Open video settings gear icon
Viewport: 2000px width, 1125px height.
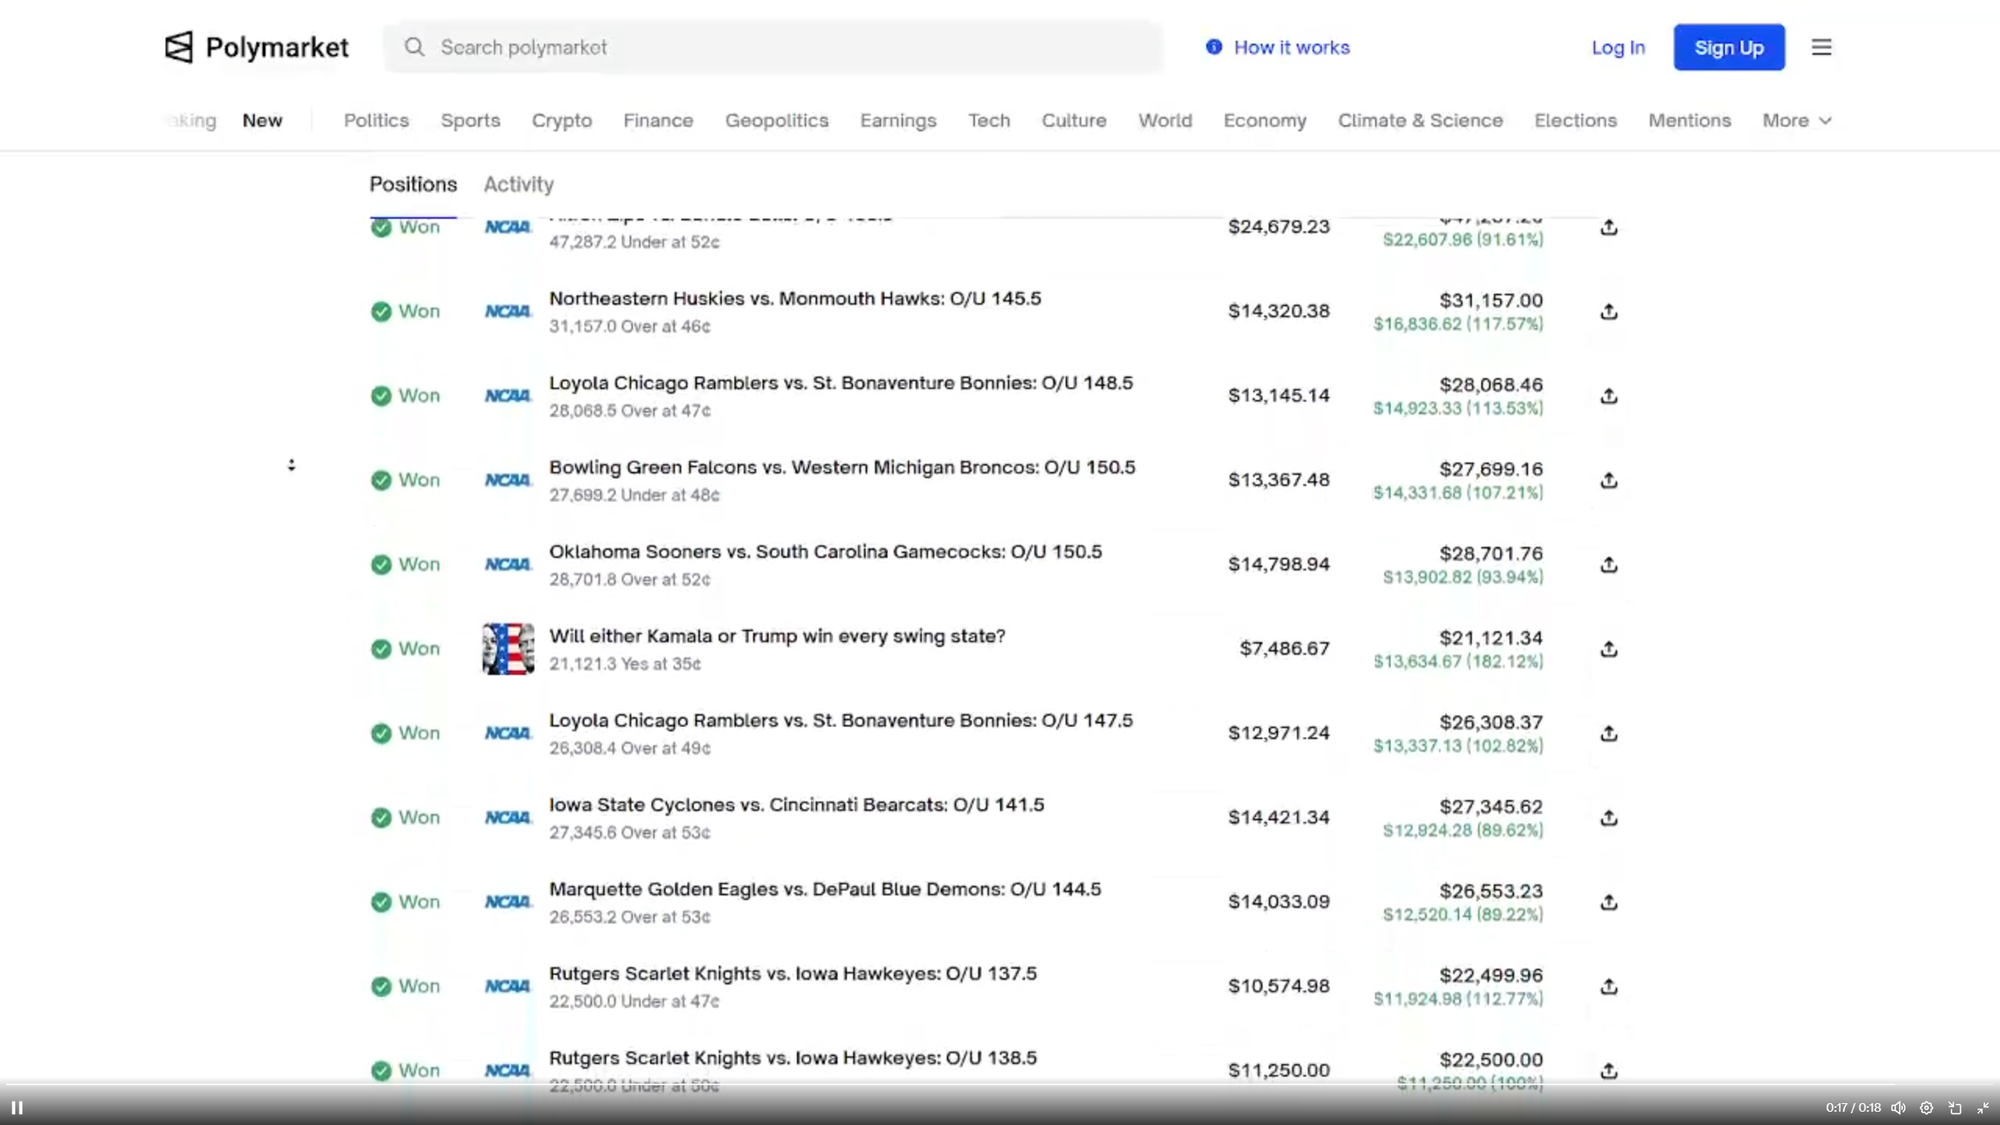(x=1926, y=1108)
